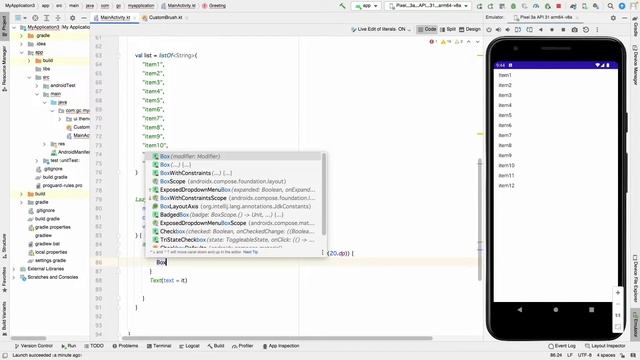640x360 pixels.
Task: Open the Emulator panel settings gear
Action: coord(613,18)
